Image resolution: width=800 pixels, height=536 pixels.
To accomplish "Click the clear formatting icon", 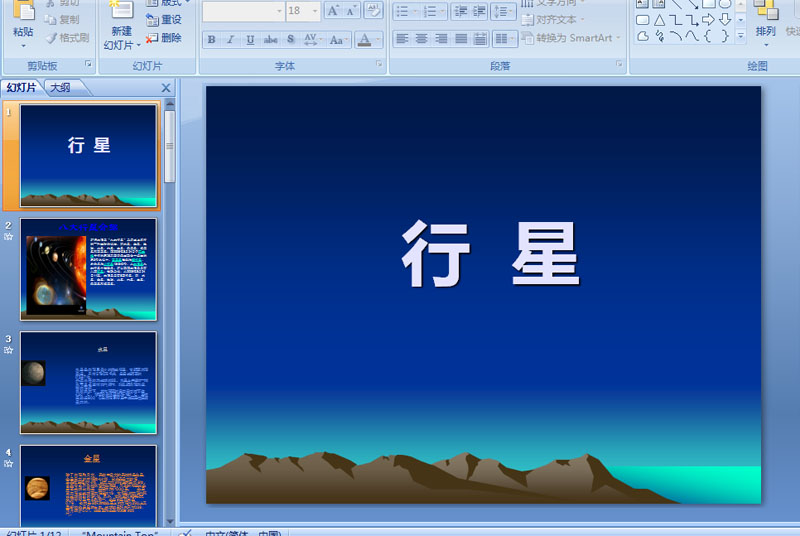I will tap(373, 11).
